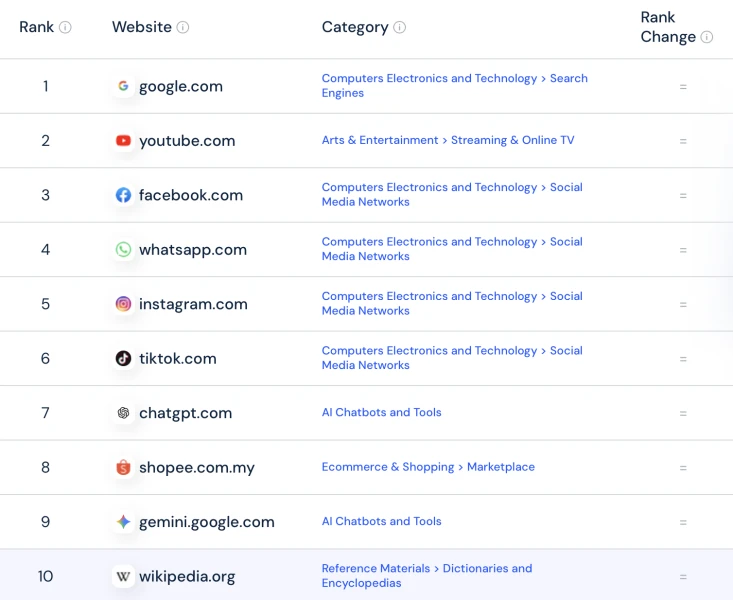Open chatgpt.com's AI Chatbots and Tools category

[x=381, y=412]
